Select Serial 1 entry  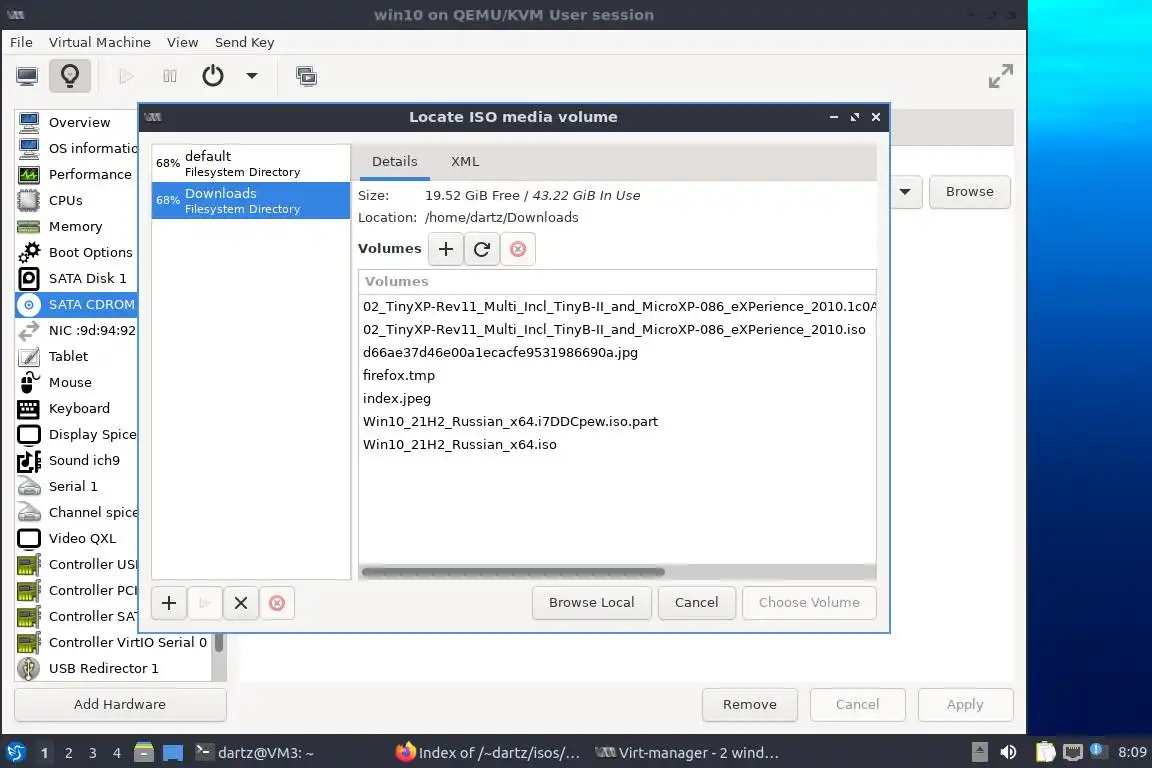coord(76,487)
